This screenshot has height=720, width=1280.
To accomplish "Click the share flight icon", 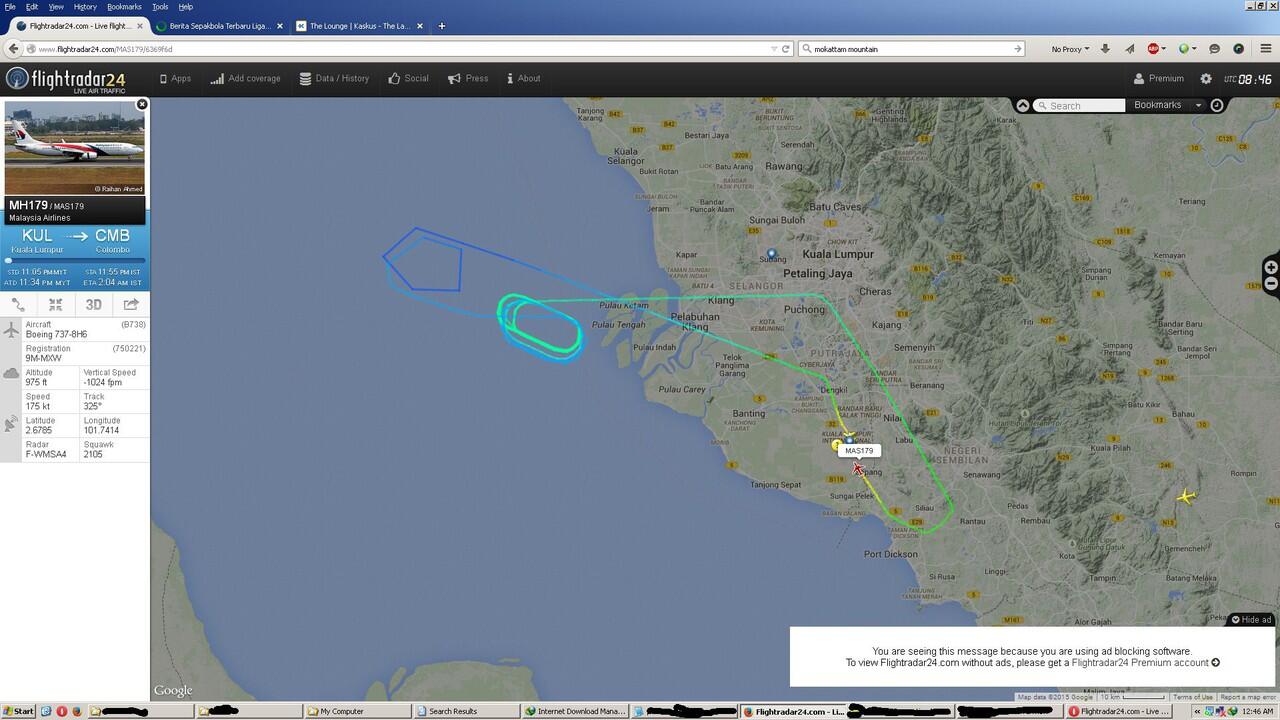I will tap(131, 305).
